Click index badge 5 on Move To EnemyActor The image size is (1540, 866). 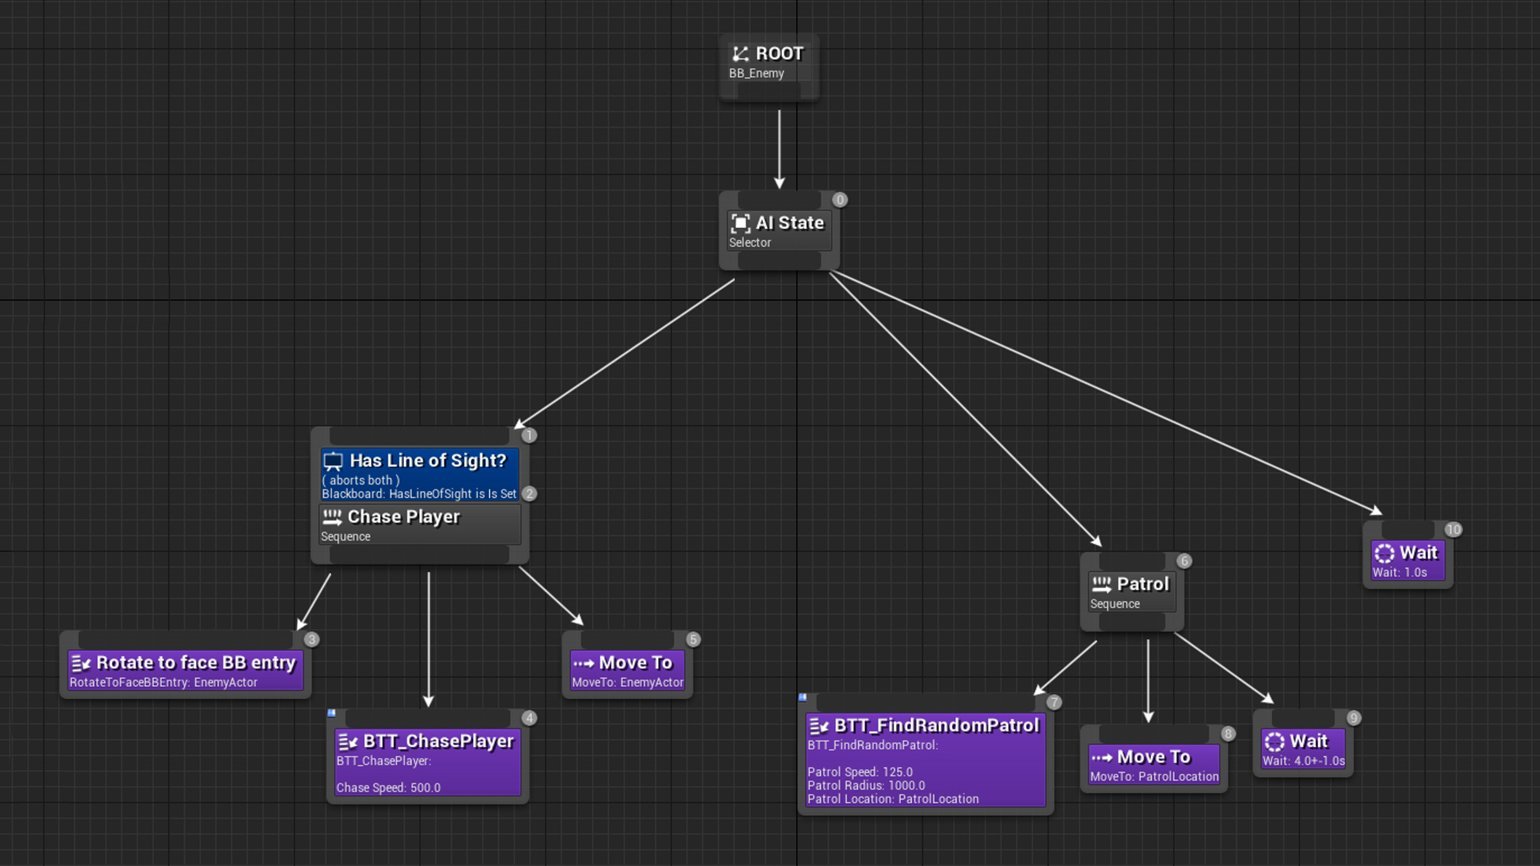click(693, 640)
